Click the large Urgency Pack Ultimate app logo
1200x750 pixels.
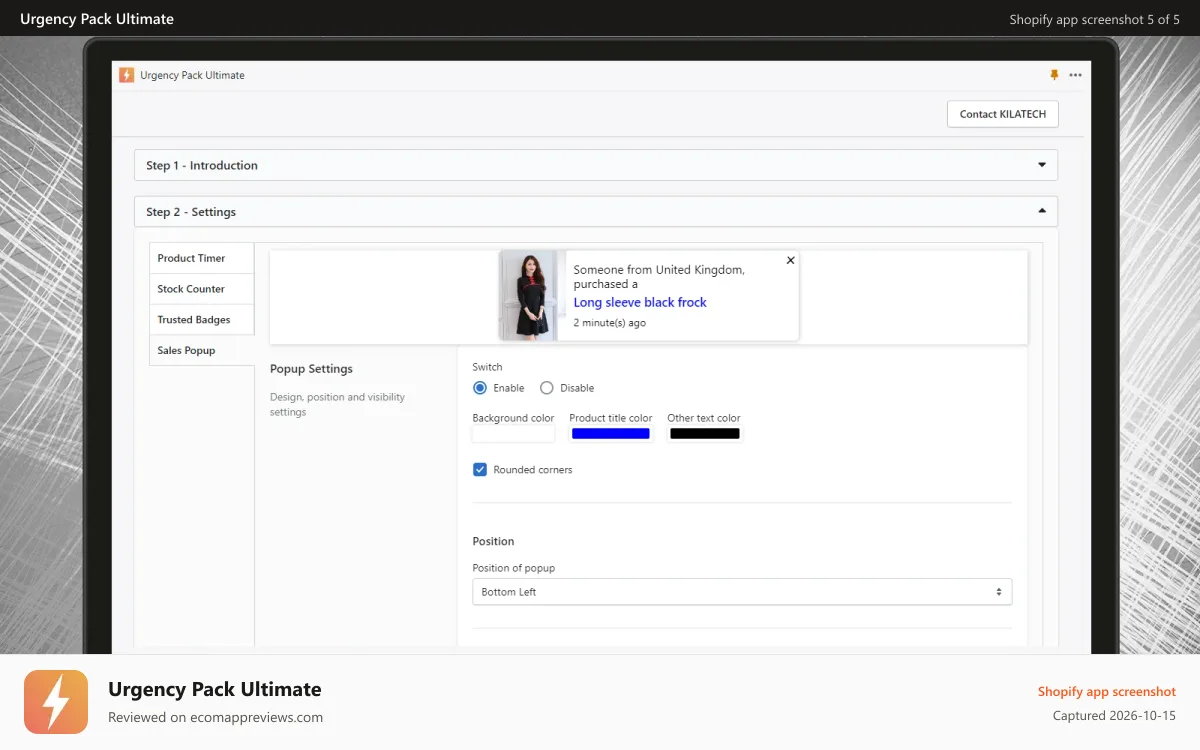[x=56, y=702]
